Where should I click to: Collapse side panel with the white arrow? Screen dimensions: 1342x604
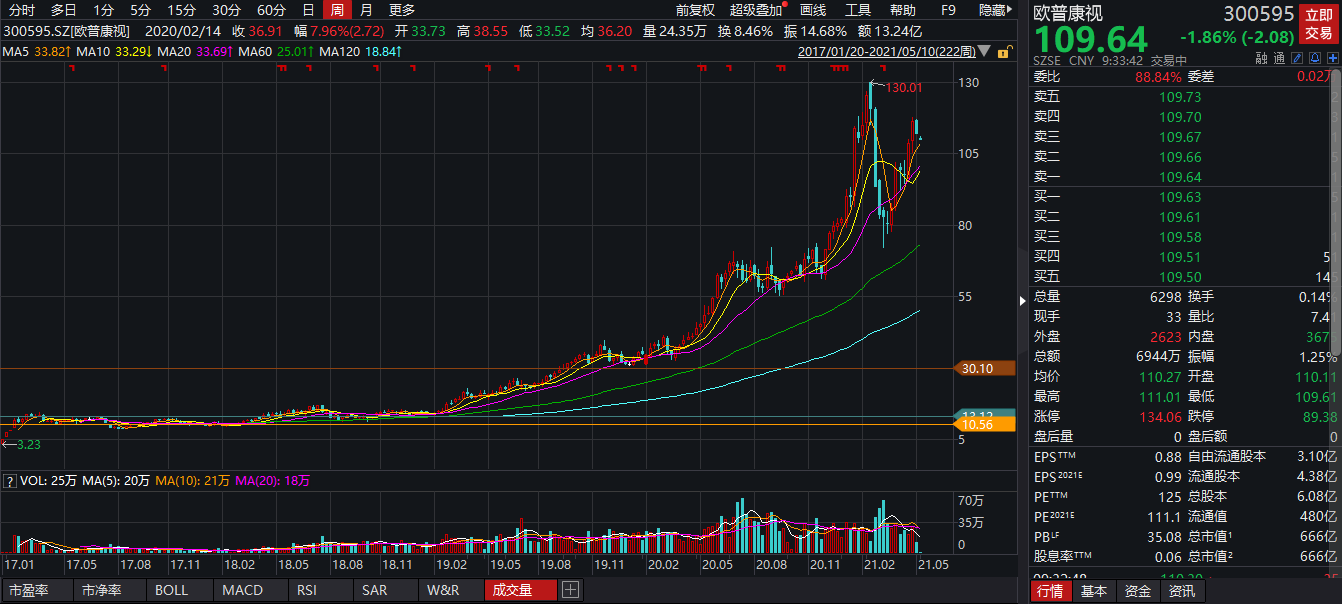click(1021, 301)
